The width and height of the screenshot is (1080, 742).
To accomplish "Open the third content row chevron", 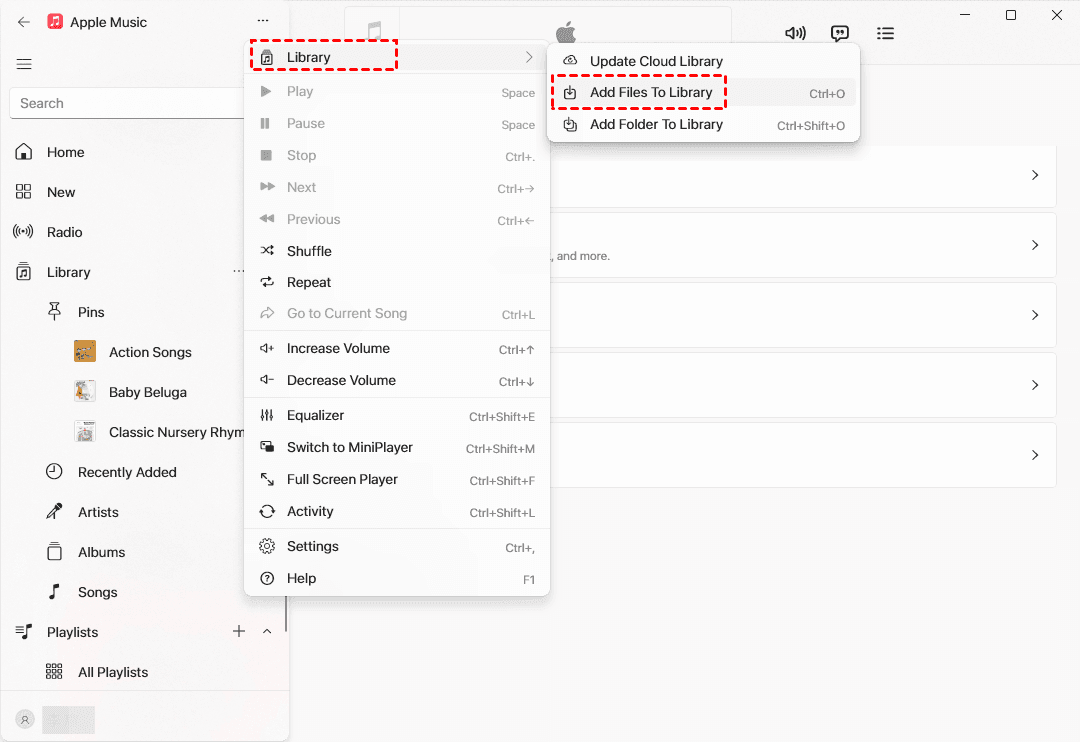I will (1035, 315).
